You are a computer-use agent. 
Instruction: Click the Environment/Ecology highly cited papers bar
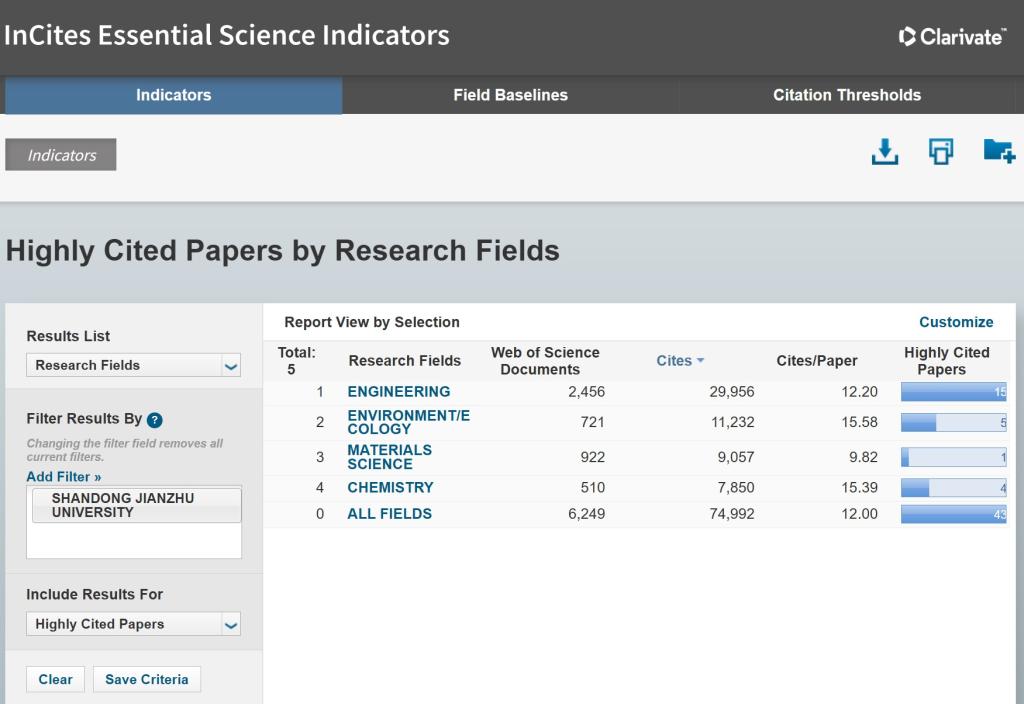coord(953,423)
